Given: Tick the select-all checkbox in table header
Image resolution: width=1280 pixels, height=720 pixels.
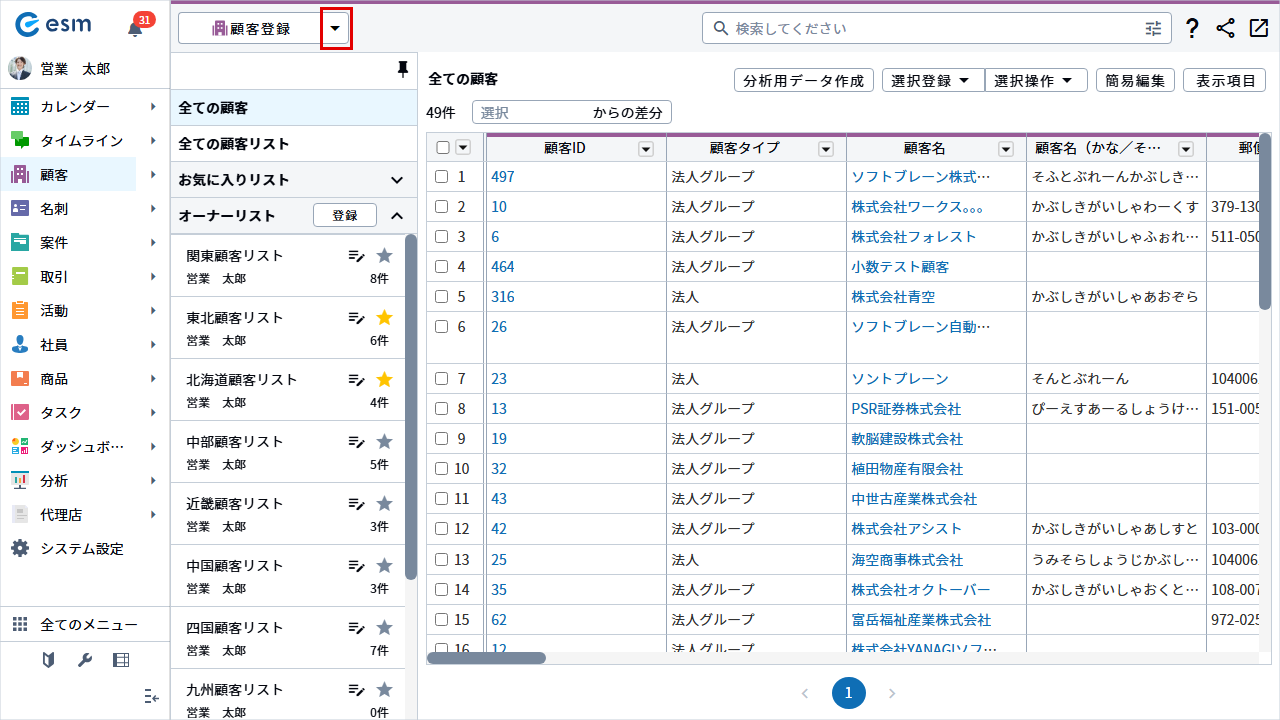Looking at the screenshot, I should [443, 148].
